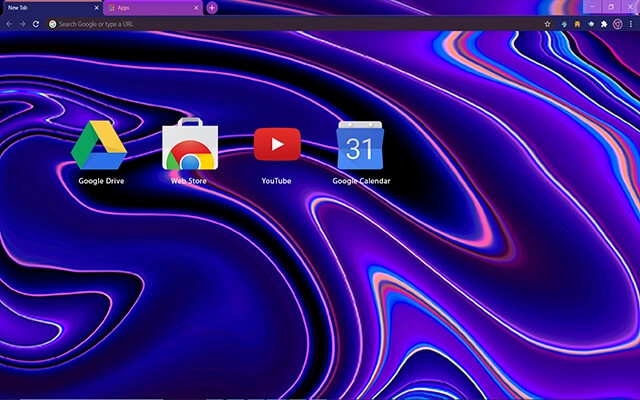Add a new tab with plus button

(212, 8)
